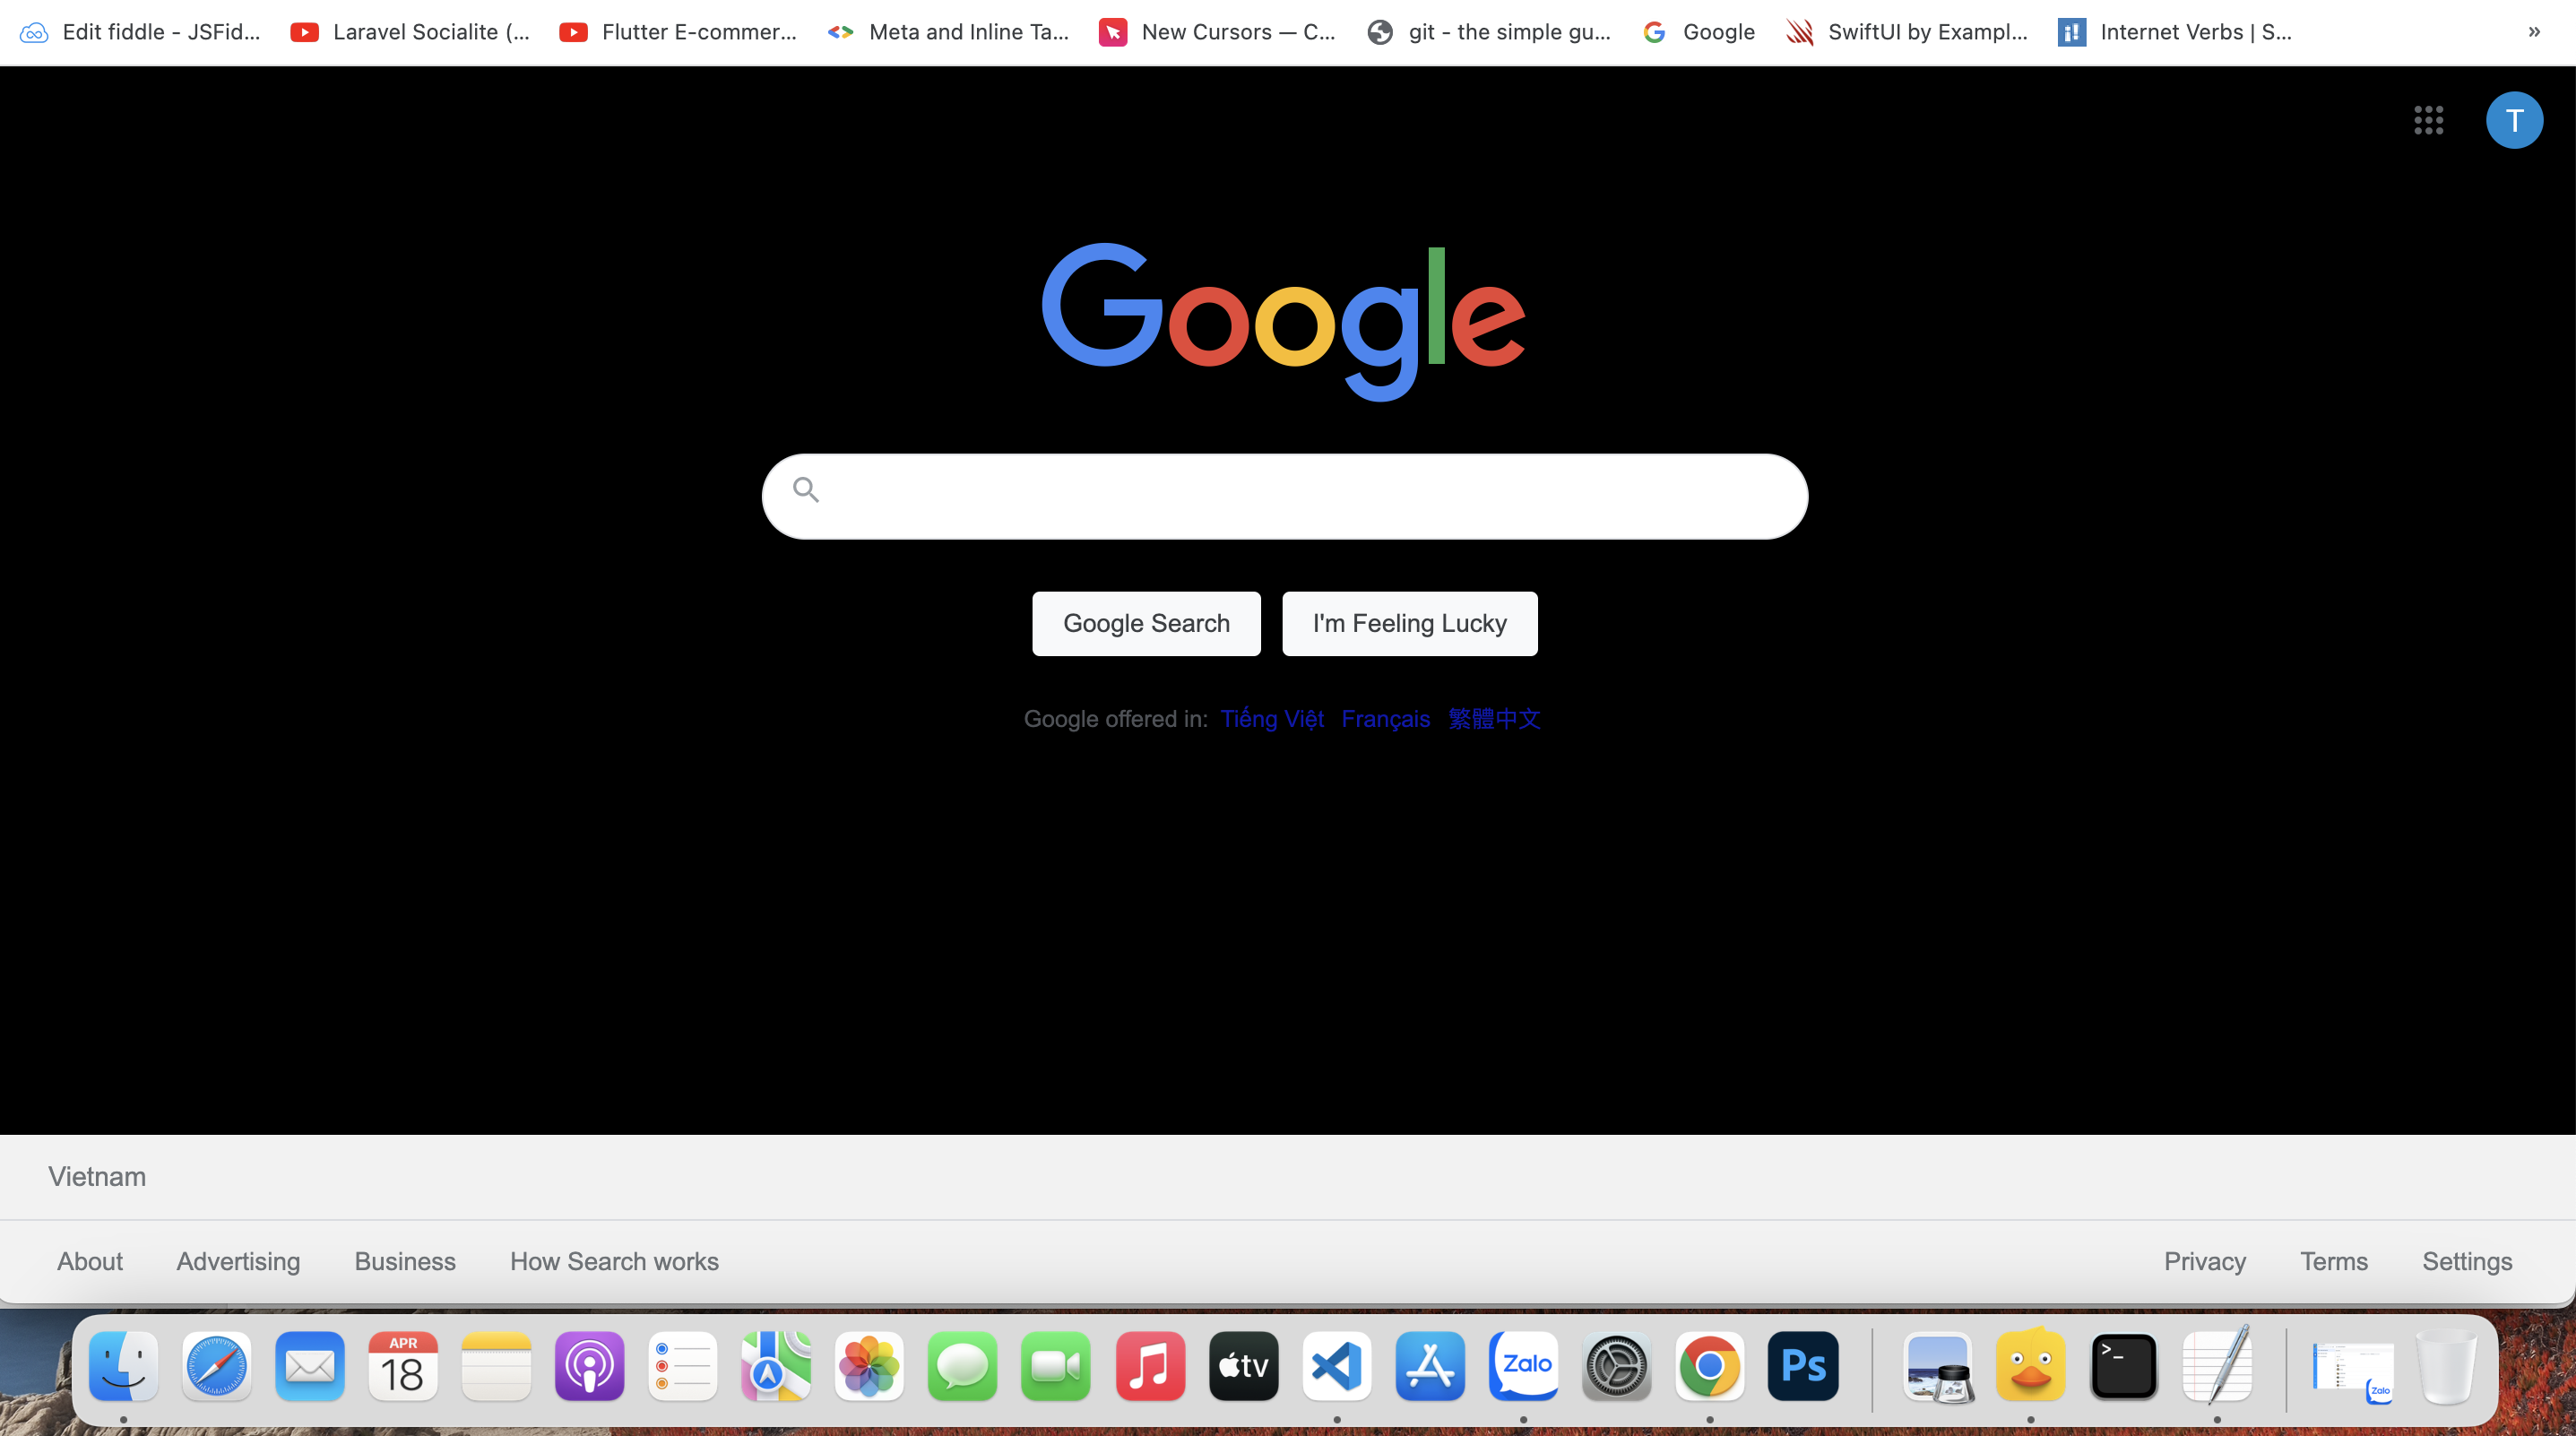The width and height of the screenshot is (2576, 1436).
Task: Launch Podcasts from the Dock
Action: coord(589,1365)
